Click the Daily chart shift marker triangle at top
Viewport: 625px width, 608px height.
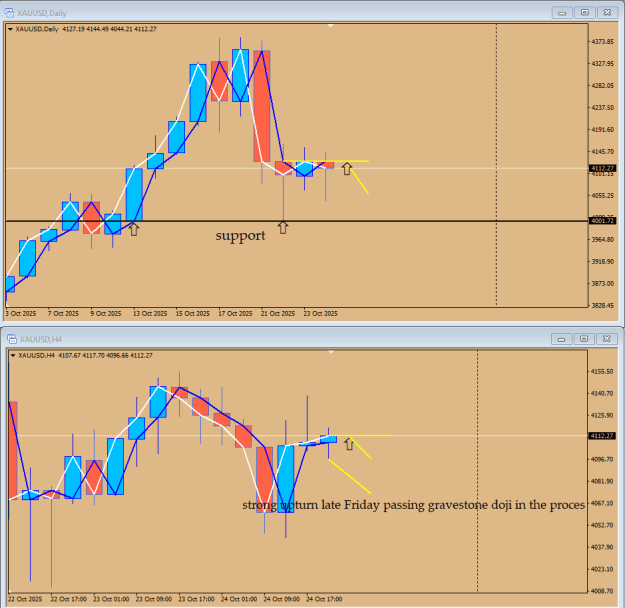(330, 26)
